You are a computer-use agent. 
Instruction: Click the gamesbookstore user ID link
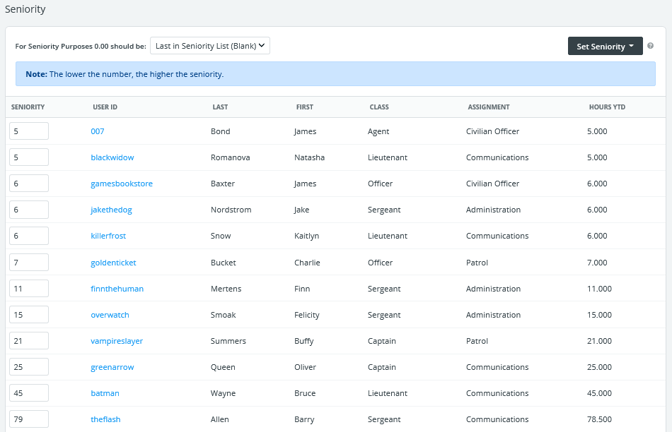click(121, 184)
